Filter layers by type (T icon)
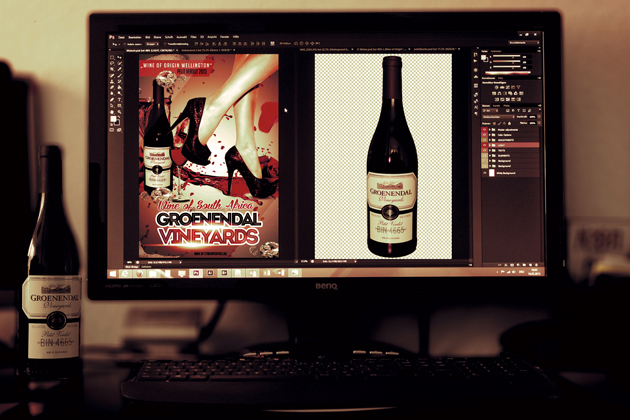Screen dimensions: 630x420 point(518,111)
